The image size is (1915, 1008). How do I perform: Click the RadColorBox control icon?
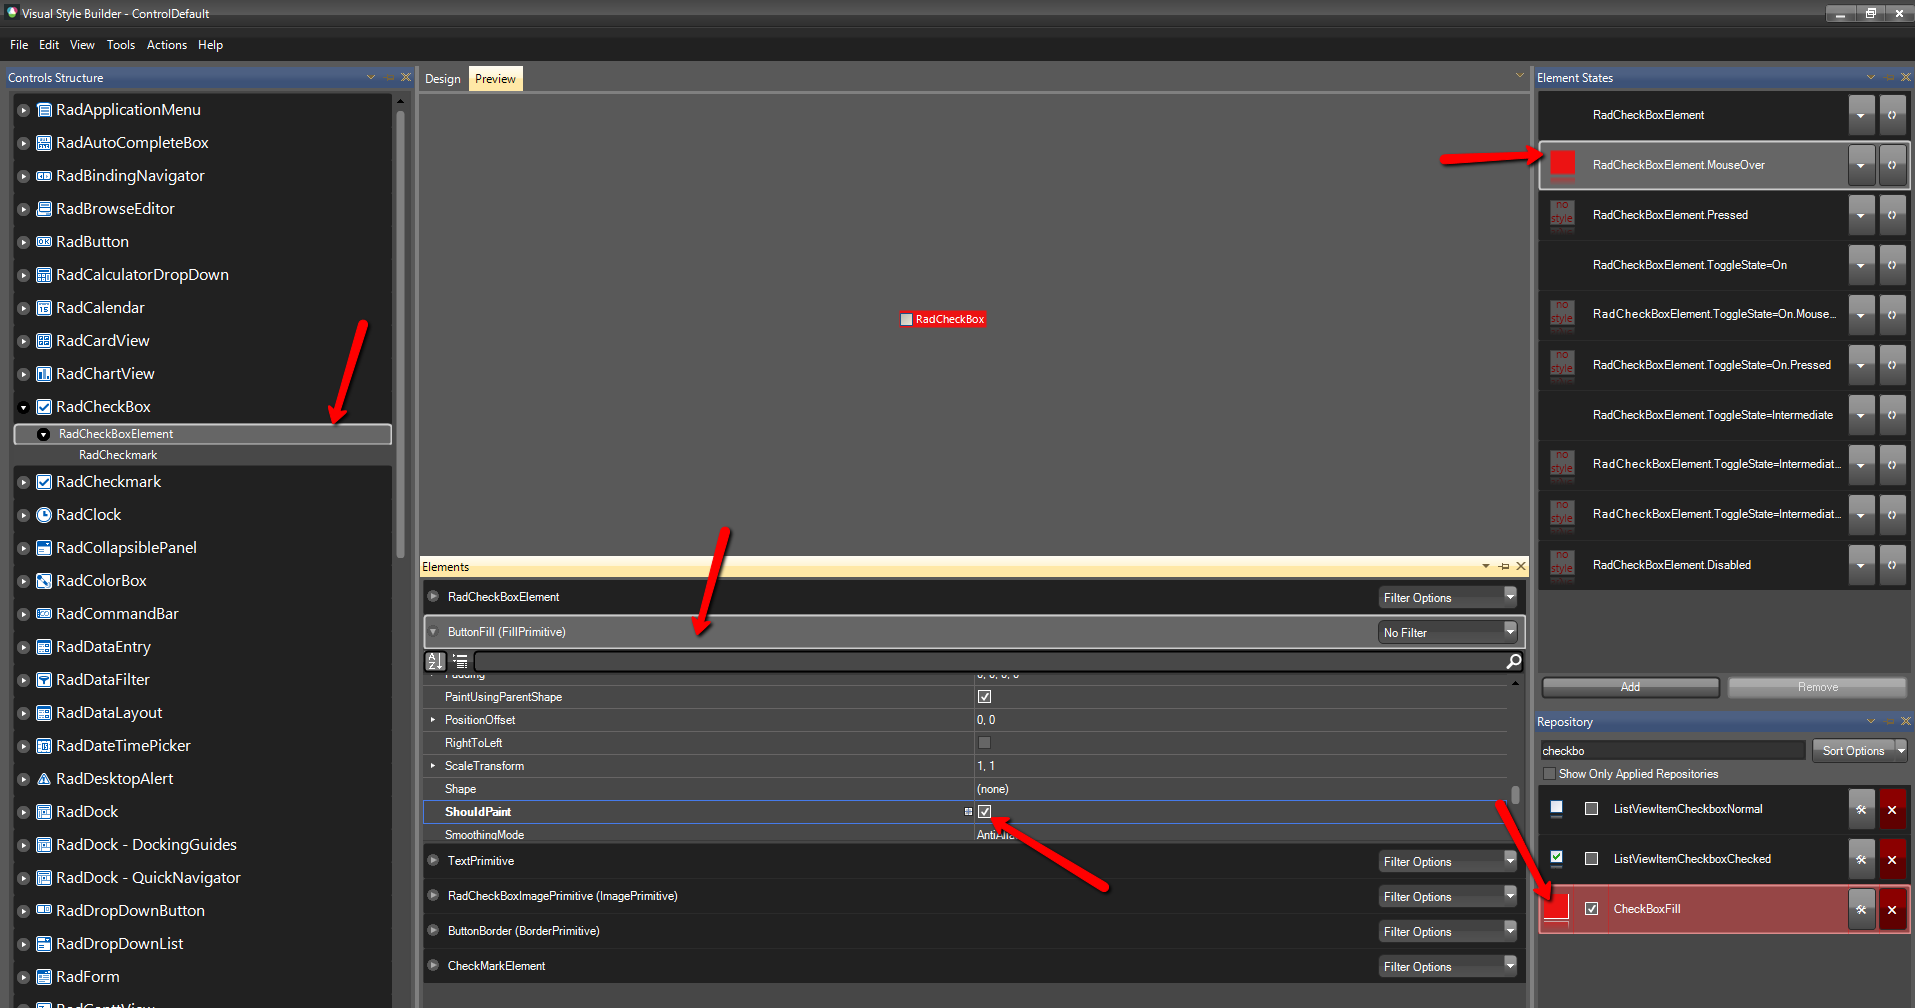(x=44, y=581)
